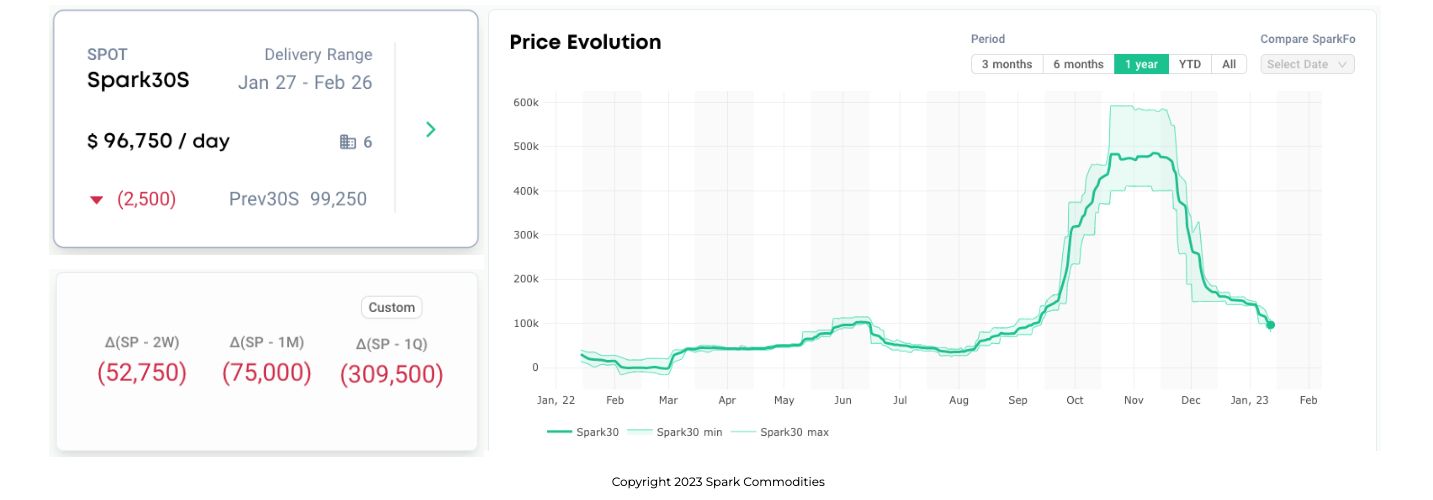Click the latest price dot on chart
The height and width of the screenshot is (500, 1433).
tap(1270, 324)
